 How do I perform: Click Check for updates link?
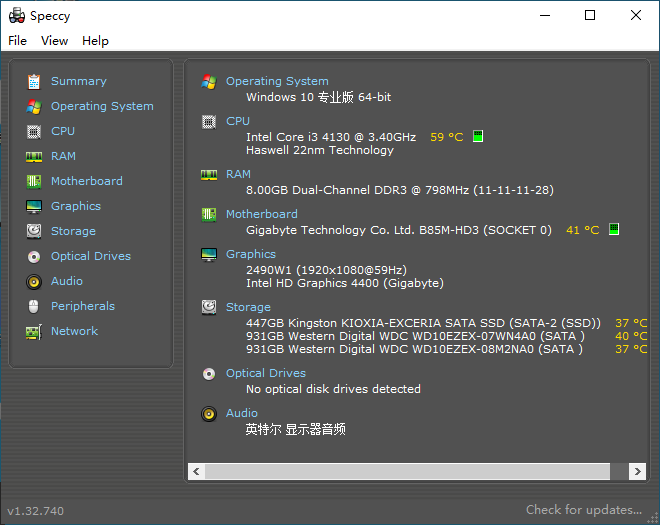584,510
